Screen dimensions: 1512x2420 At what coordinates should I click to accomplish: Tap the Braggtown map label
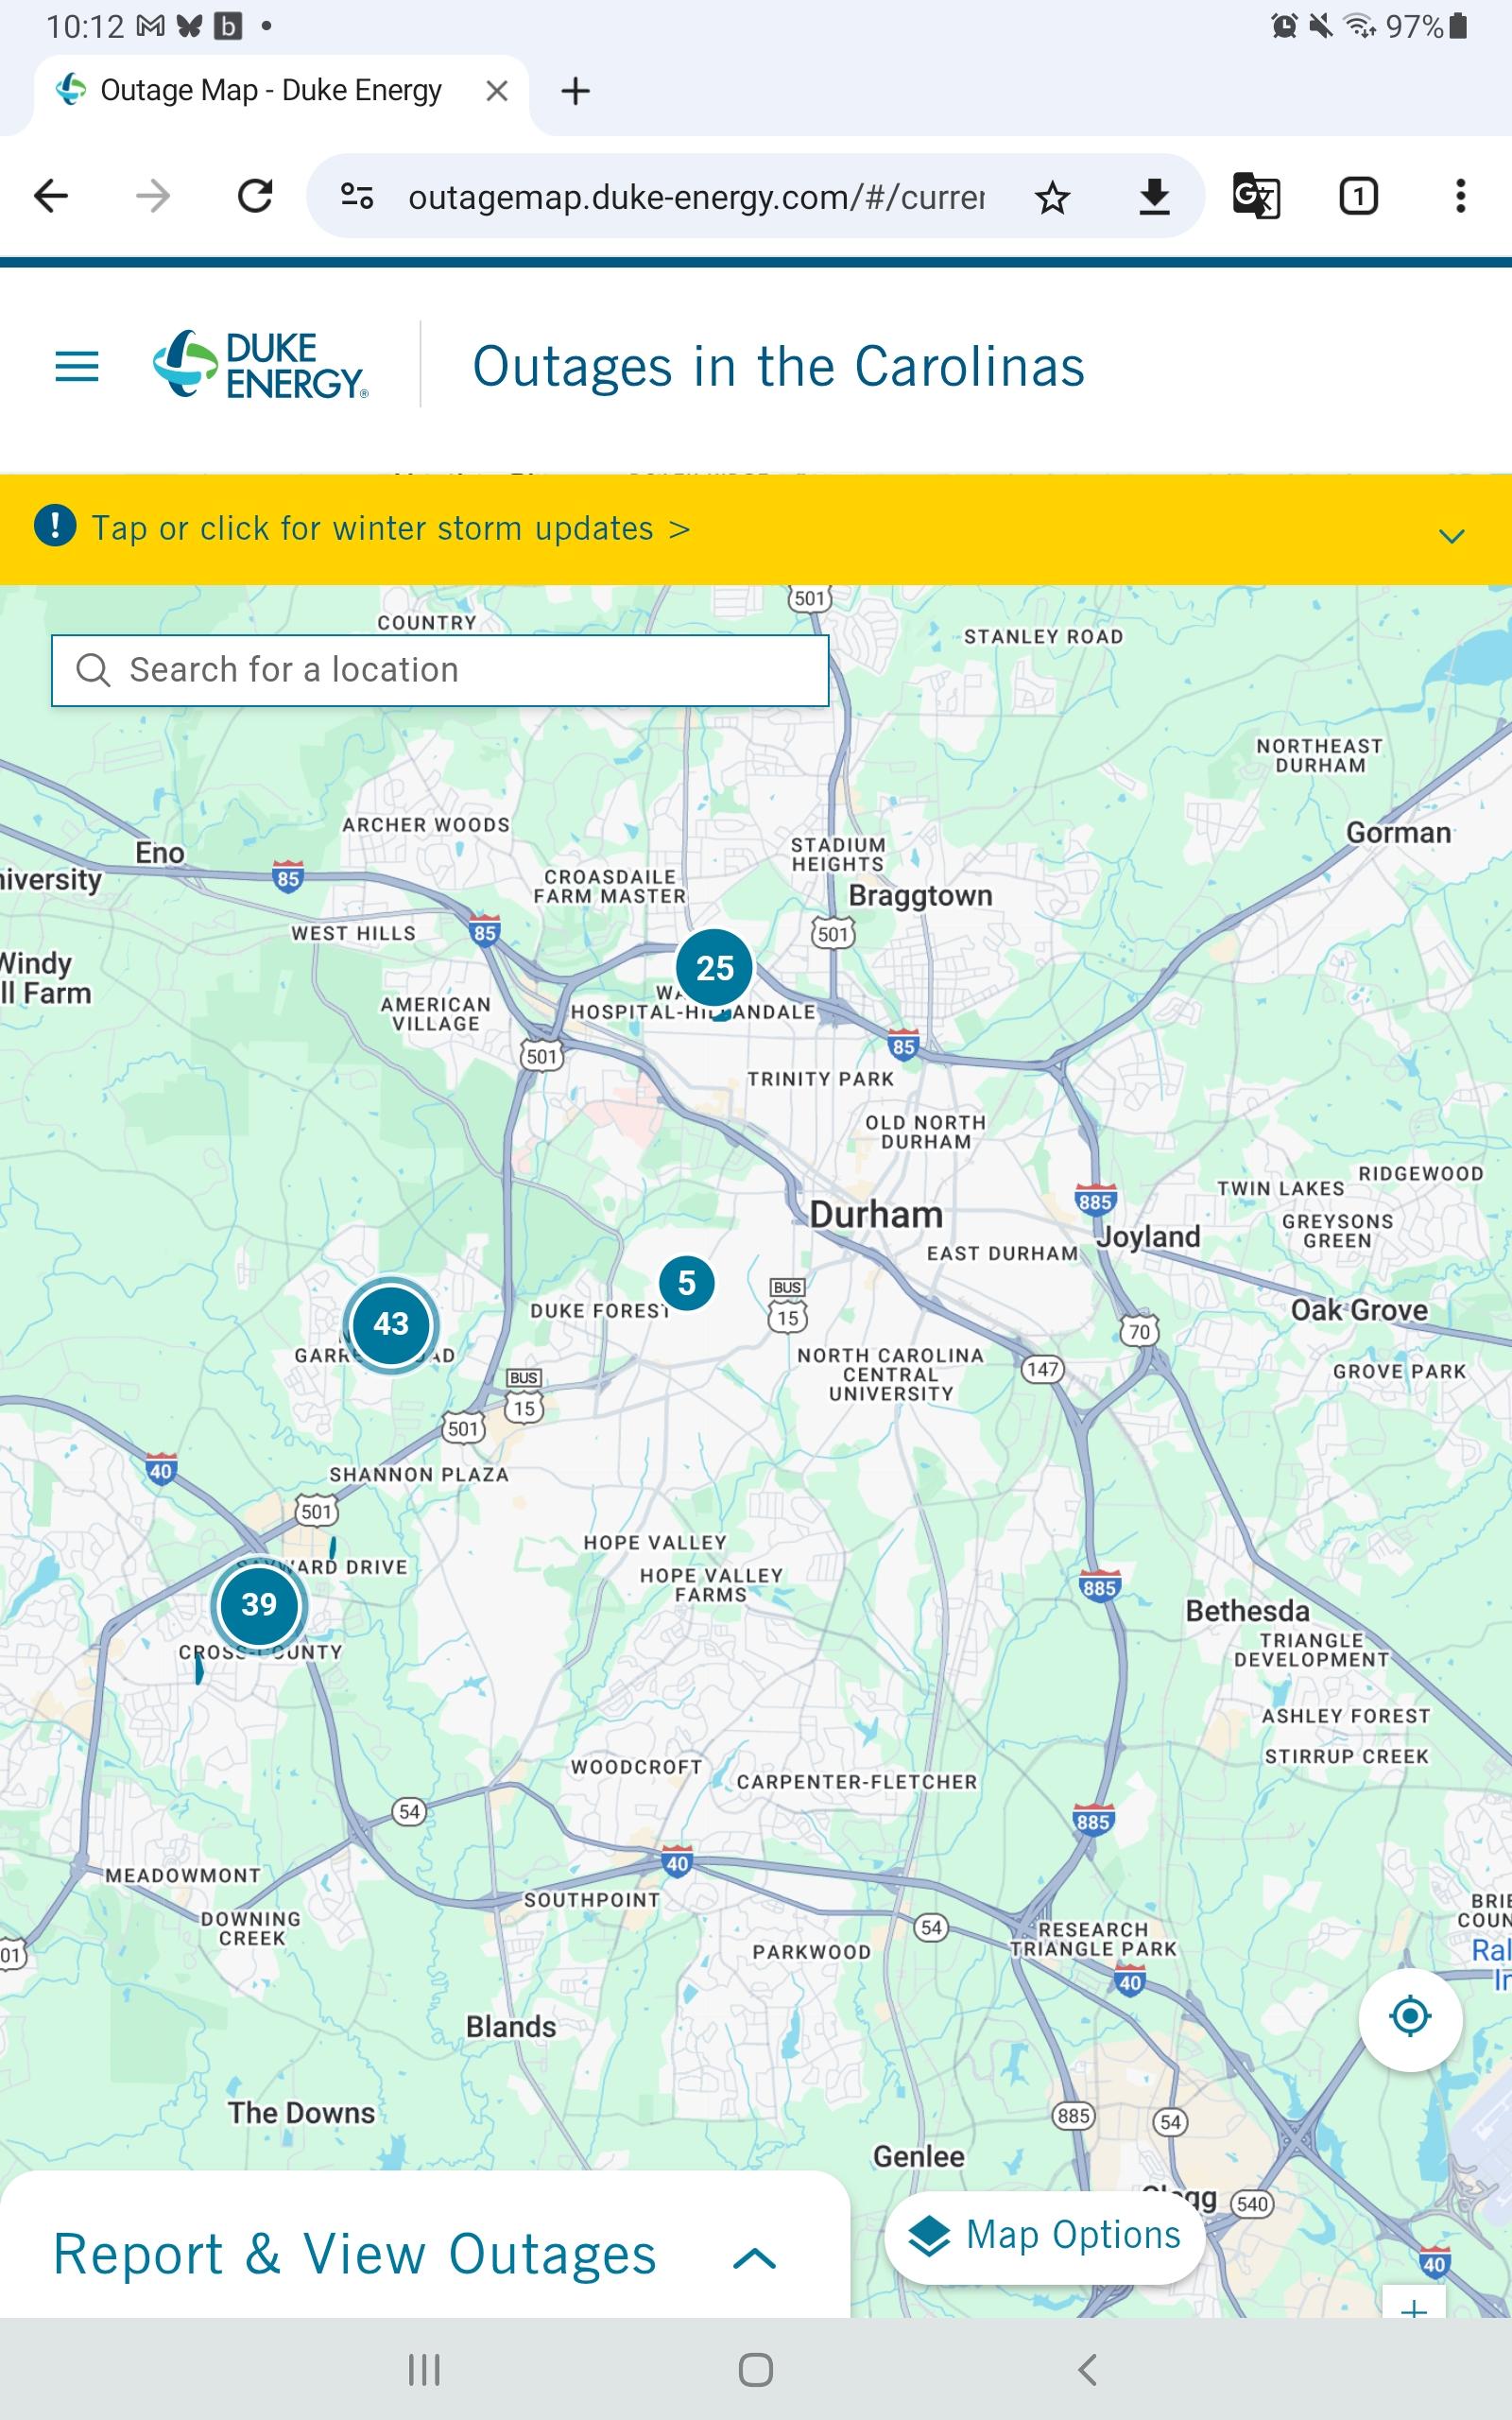tap(920, 895)
